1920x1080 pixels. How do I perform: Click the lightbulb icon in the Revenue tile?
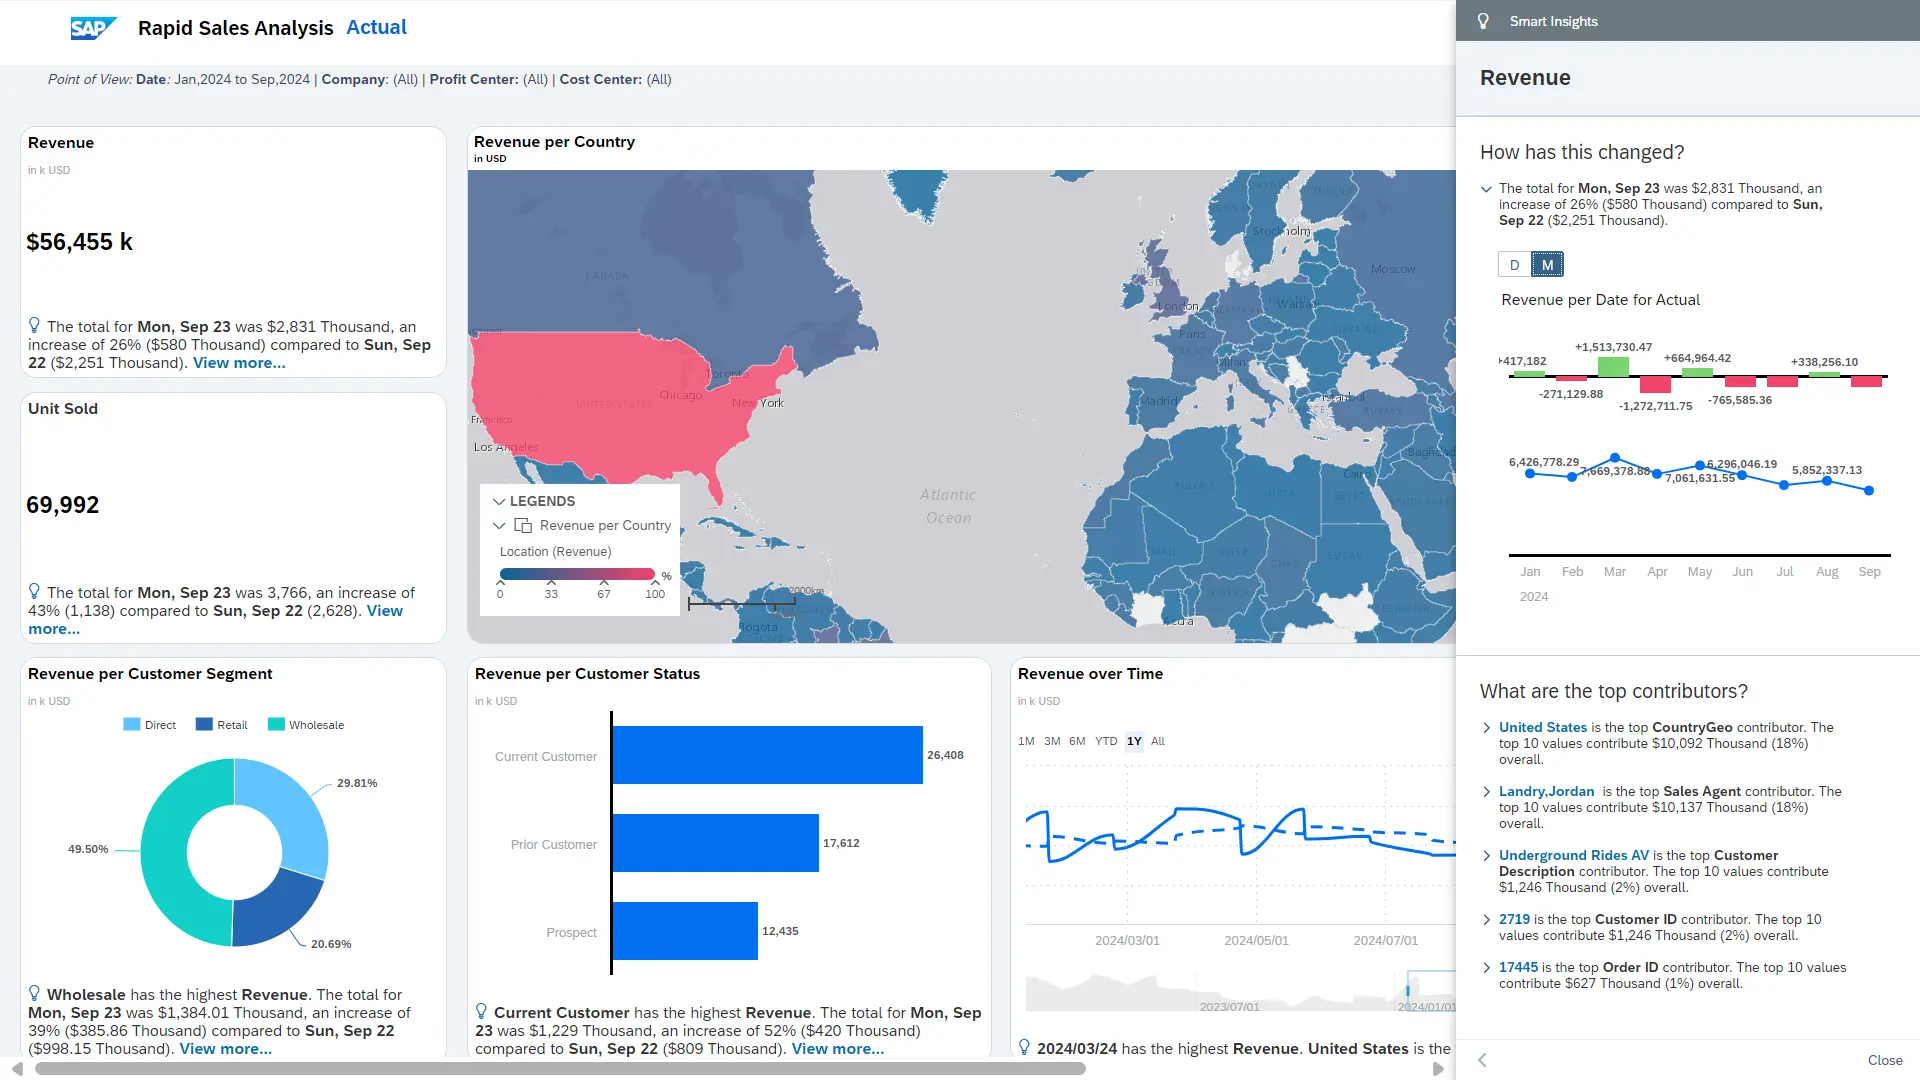coord(34,325)
